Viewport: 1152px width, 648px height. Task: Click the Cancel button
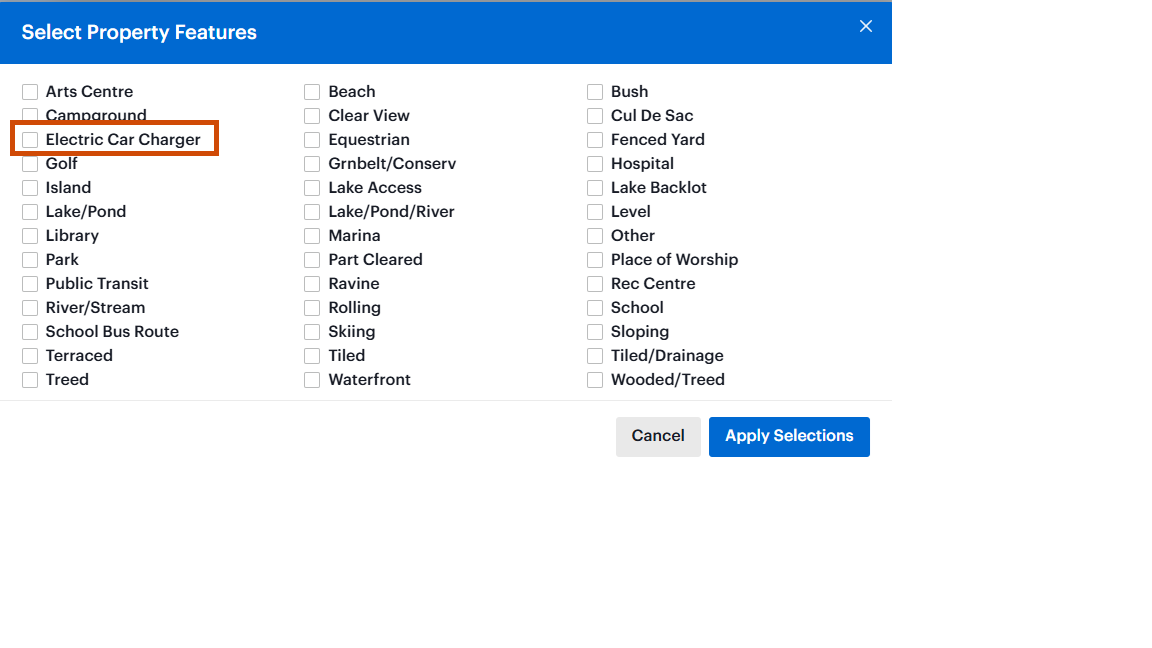point(658,436)
